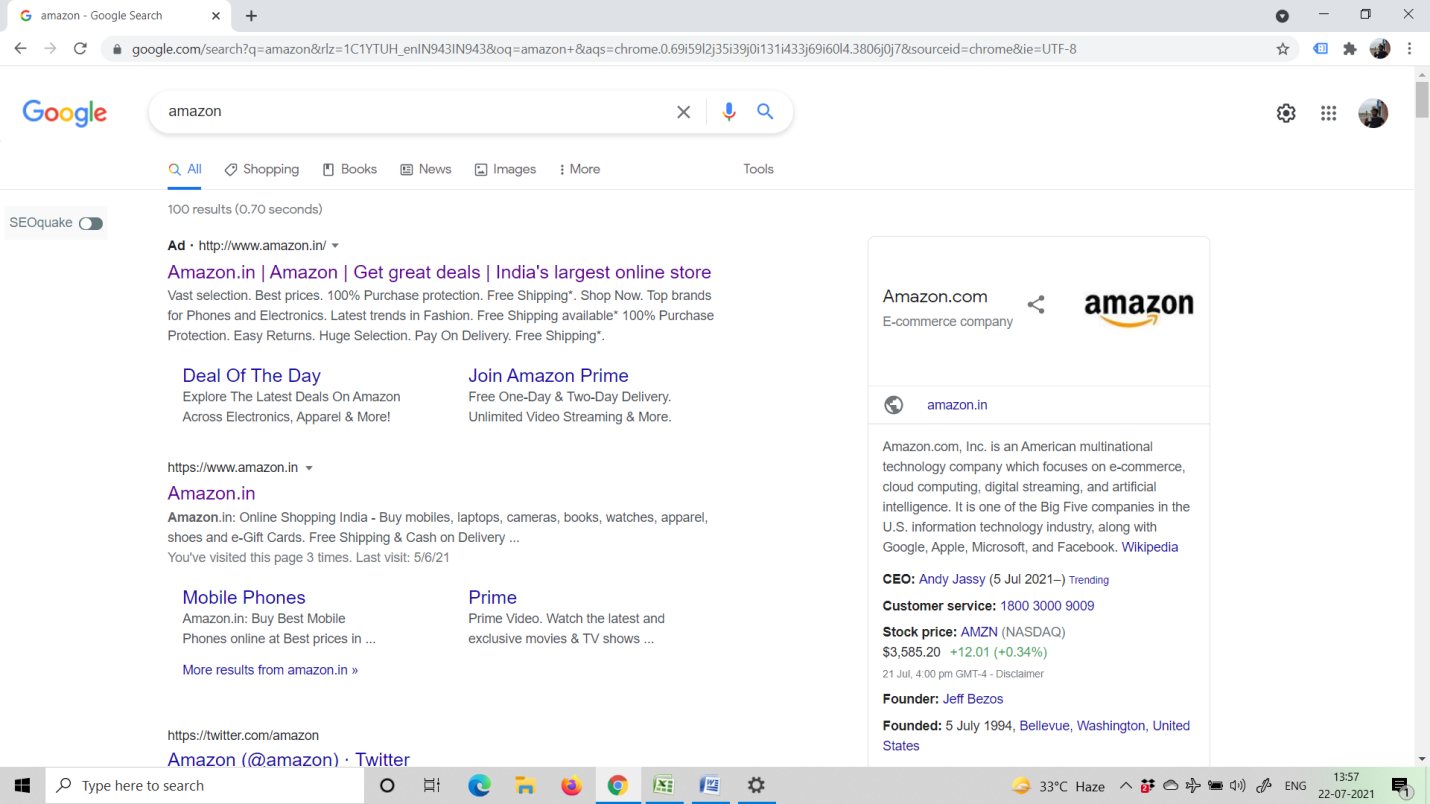1430x804 pixels.
Task: Open Wikipedia link in description
Action: [x=1149, y=547]
